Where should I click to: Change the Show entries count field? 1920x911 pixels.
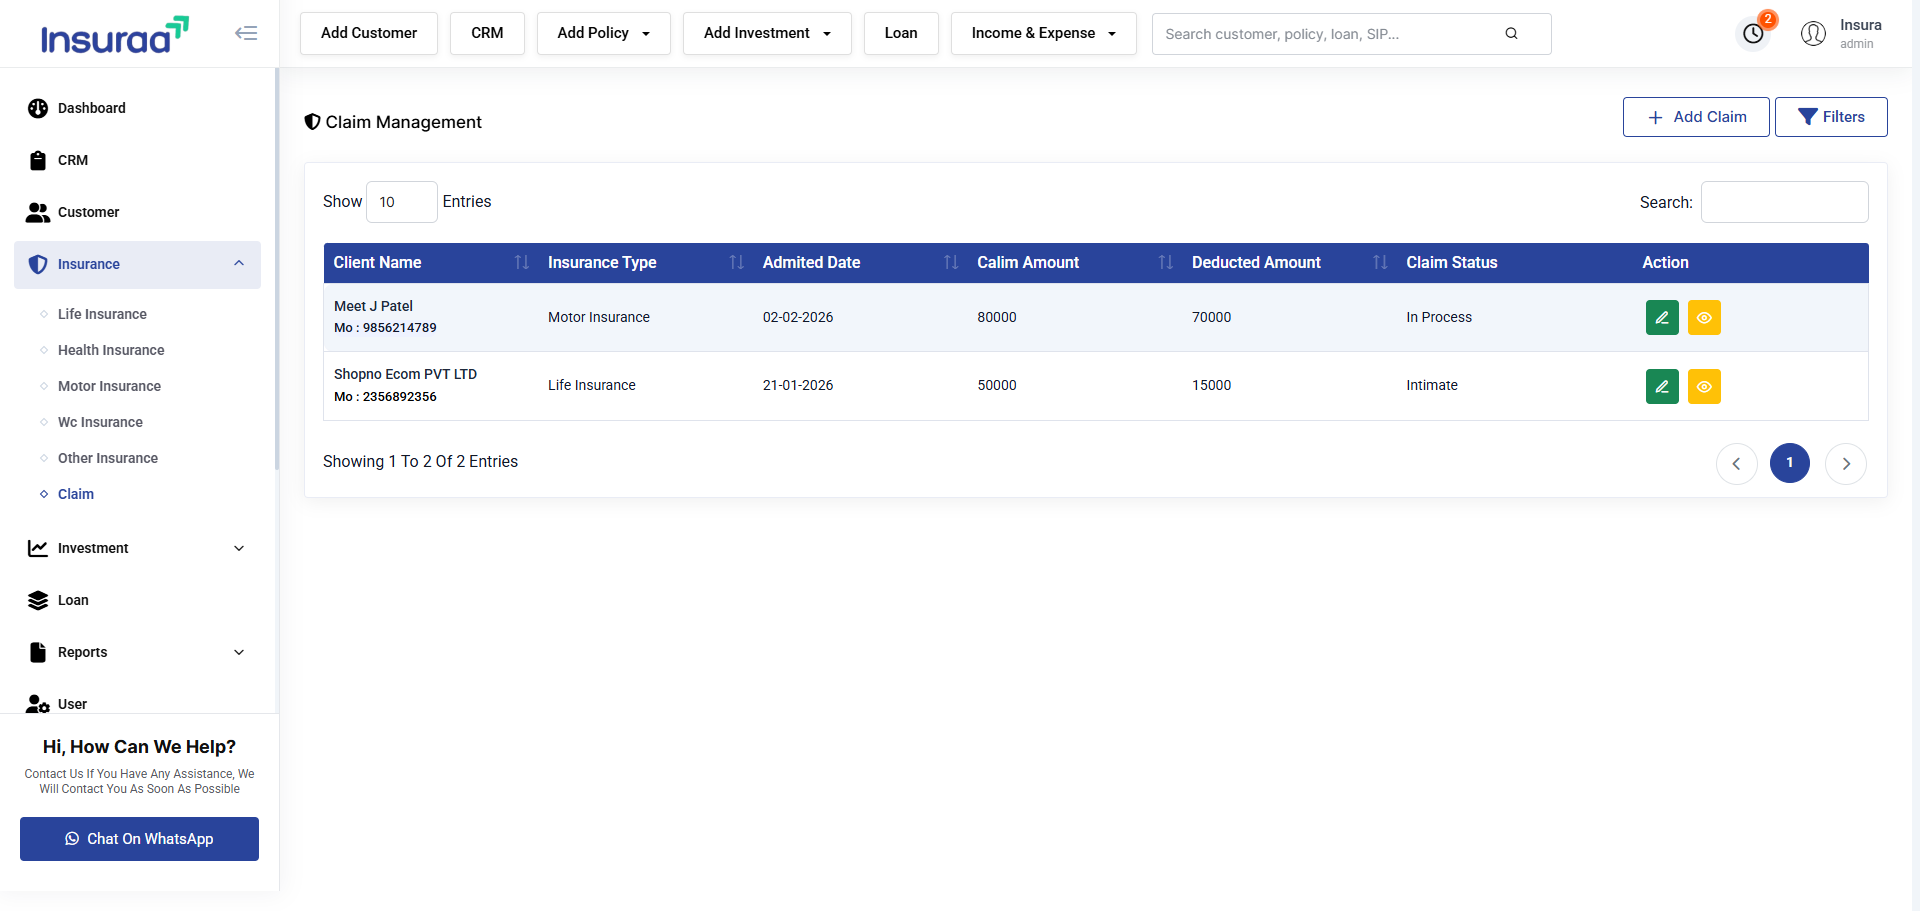pyautogui.click(x=402, y=202)
